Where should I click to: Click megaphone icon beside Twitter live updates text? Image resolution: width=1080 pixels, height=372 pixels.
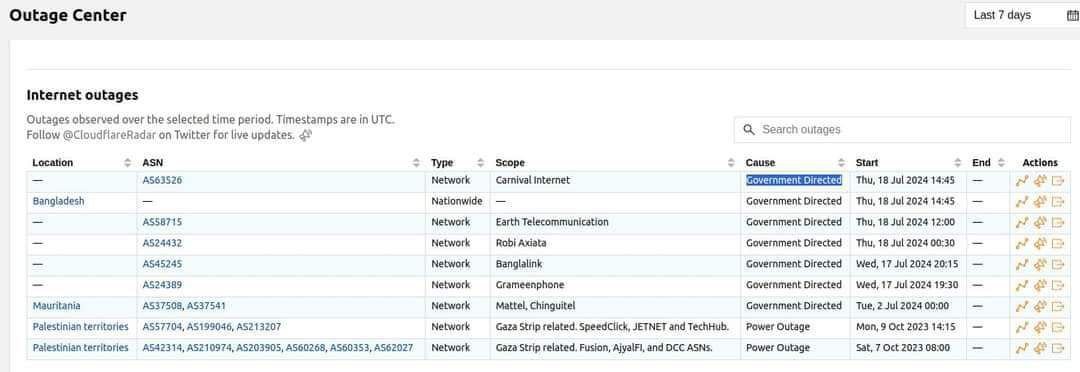coord(305,136)
